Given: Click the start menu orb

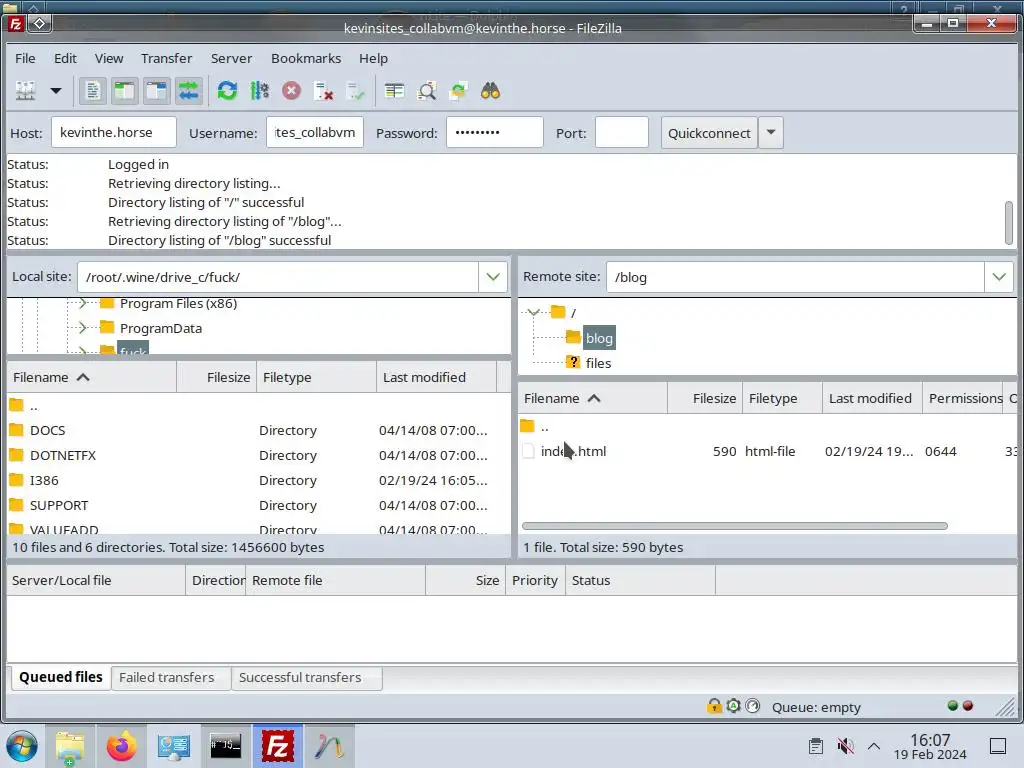Looking at the screenshot, I should (x=22, y=746).
